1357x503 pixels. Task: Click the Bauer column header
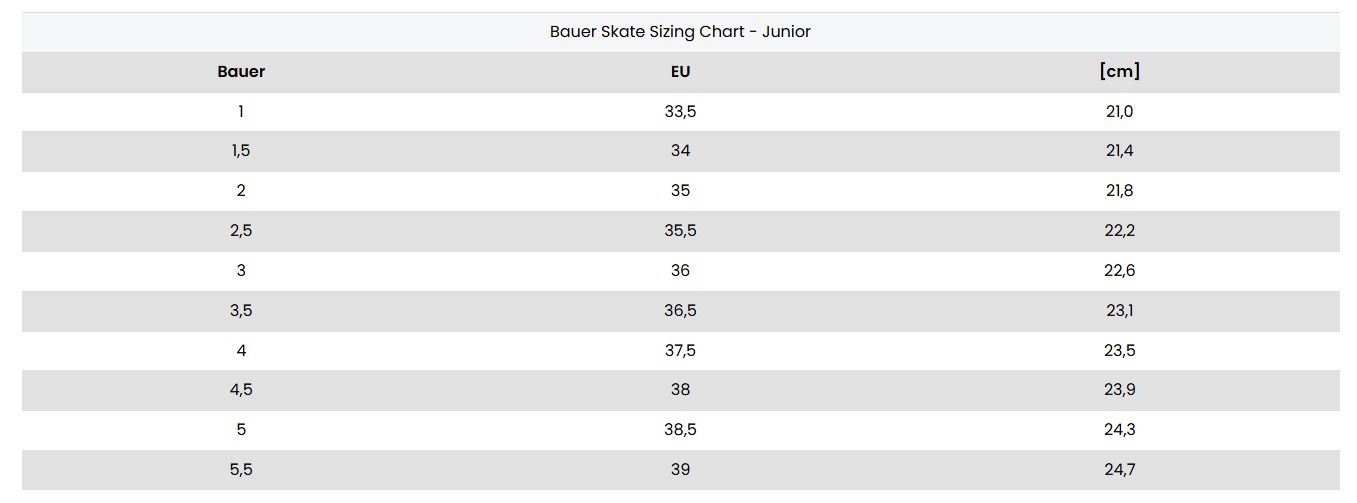pos(241,72)
